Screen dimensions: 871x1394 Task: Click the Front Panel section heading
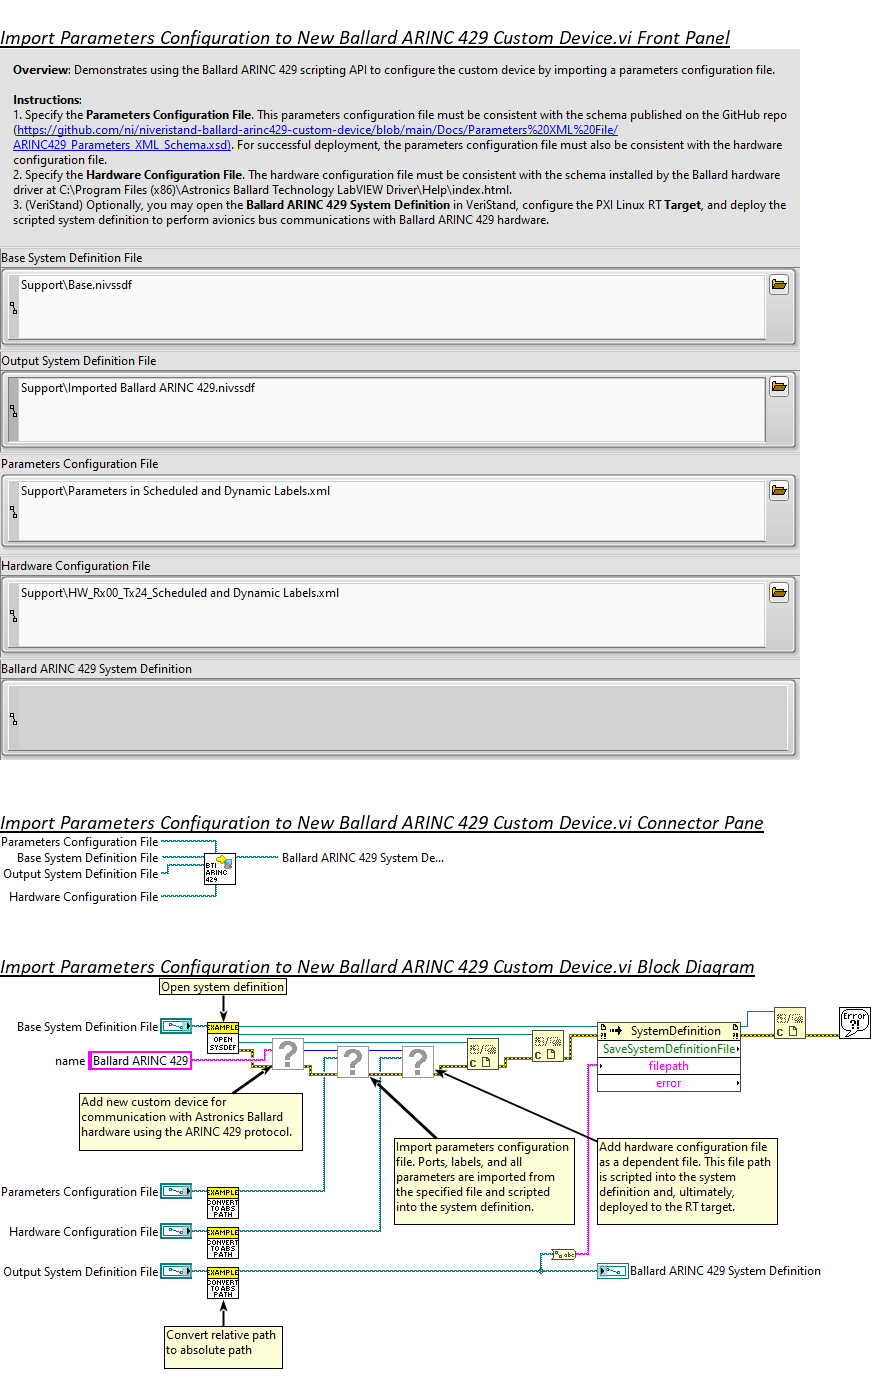pyautogui.click(x=365, y=38)
